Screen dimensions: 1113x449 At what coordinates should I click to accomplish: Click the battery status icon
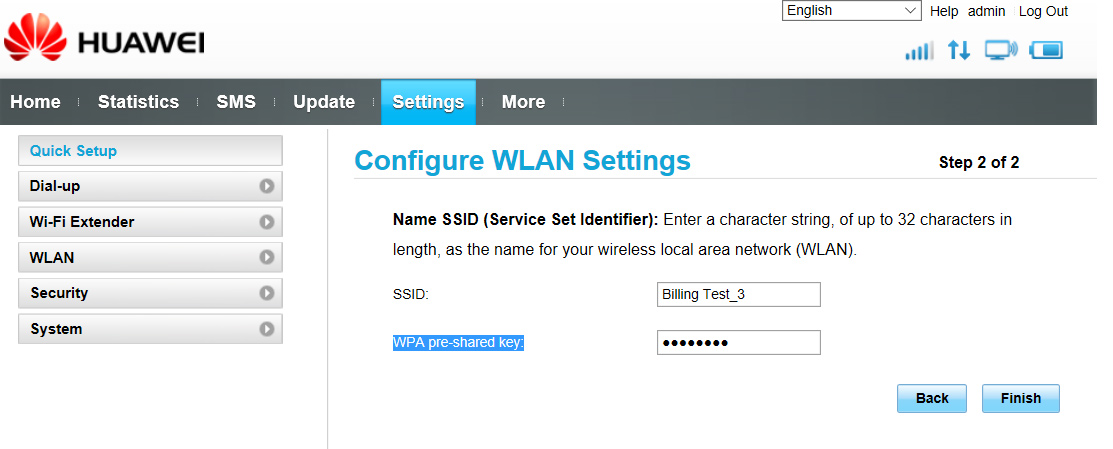(1046, 50)
